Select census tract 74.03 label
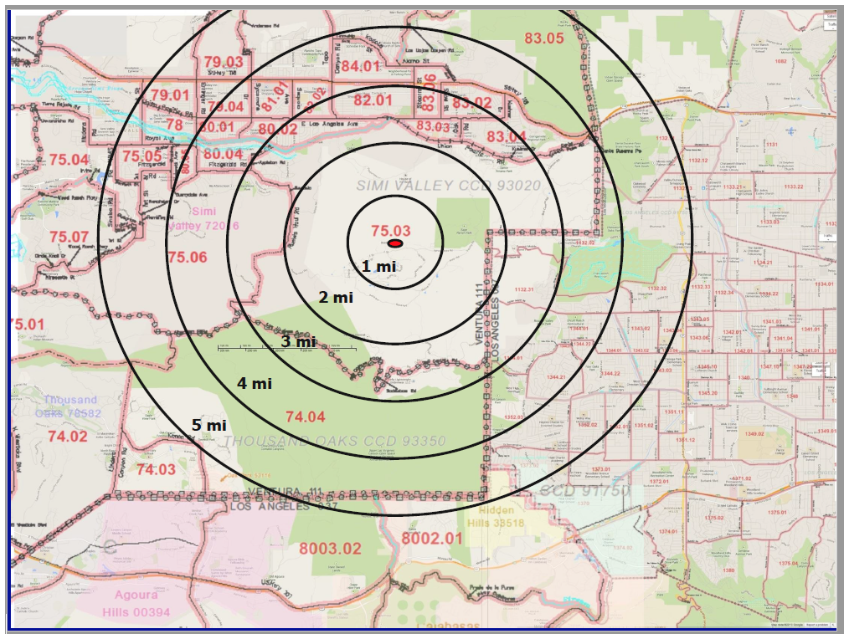The image size is (853, 639). tap(156, 469)
